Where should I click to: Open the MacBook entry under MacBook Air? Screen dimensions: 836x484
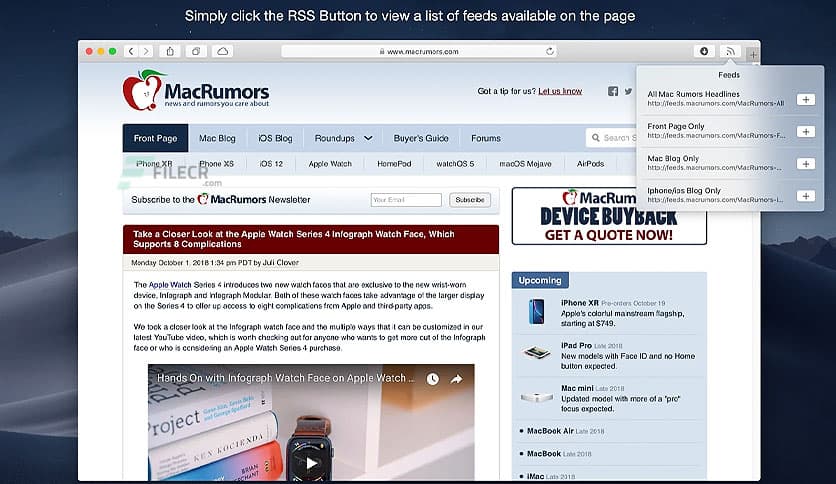(544, 454)
